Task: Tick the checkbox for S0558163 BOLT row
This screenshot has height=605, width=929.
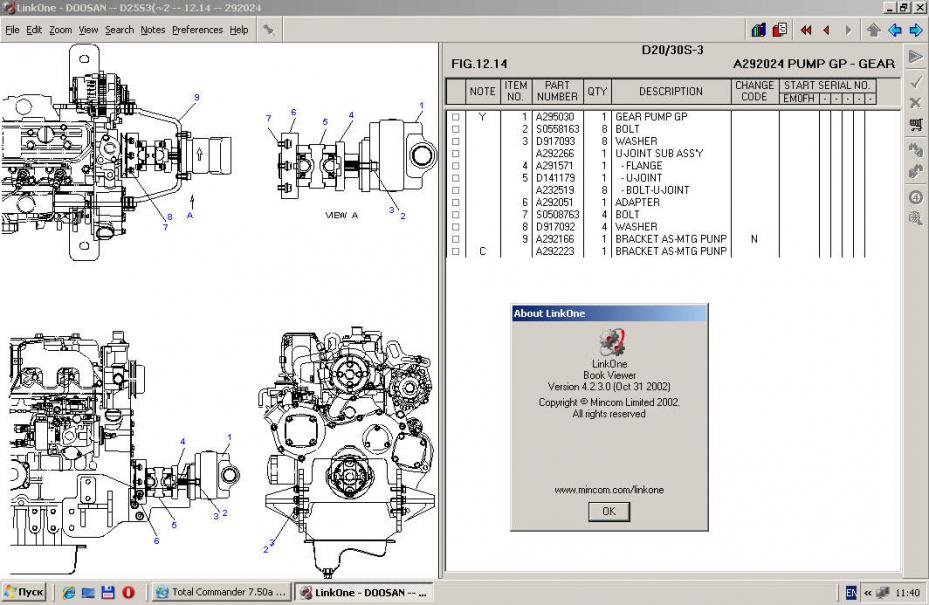Action: [456, 129]
